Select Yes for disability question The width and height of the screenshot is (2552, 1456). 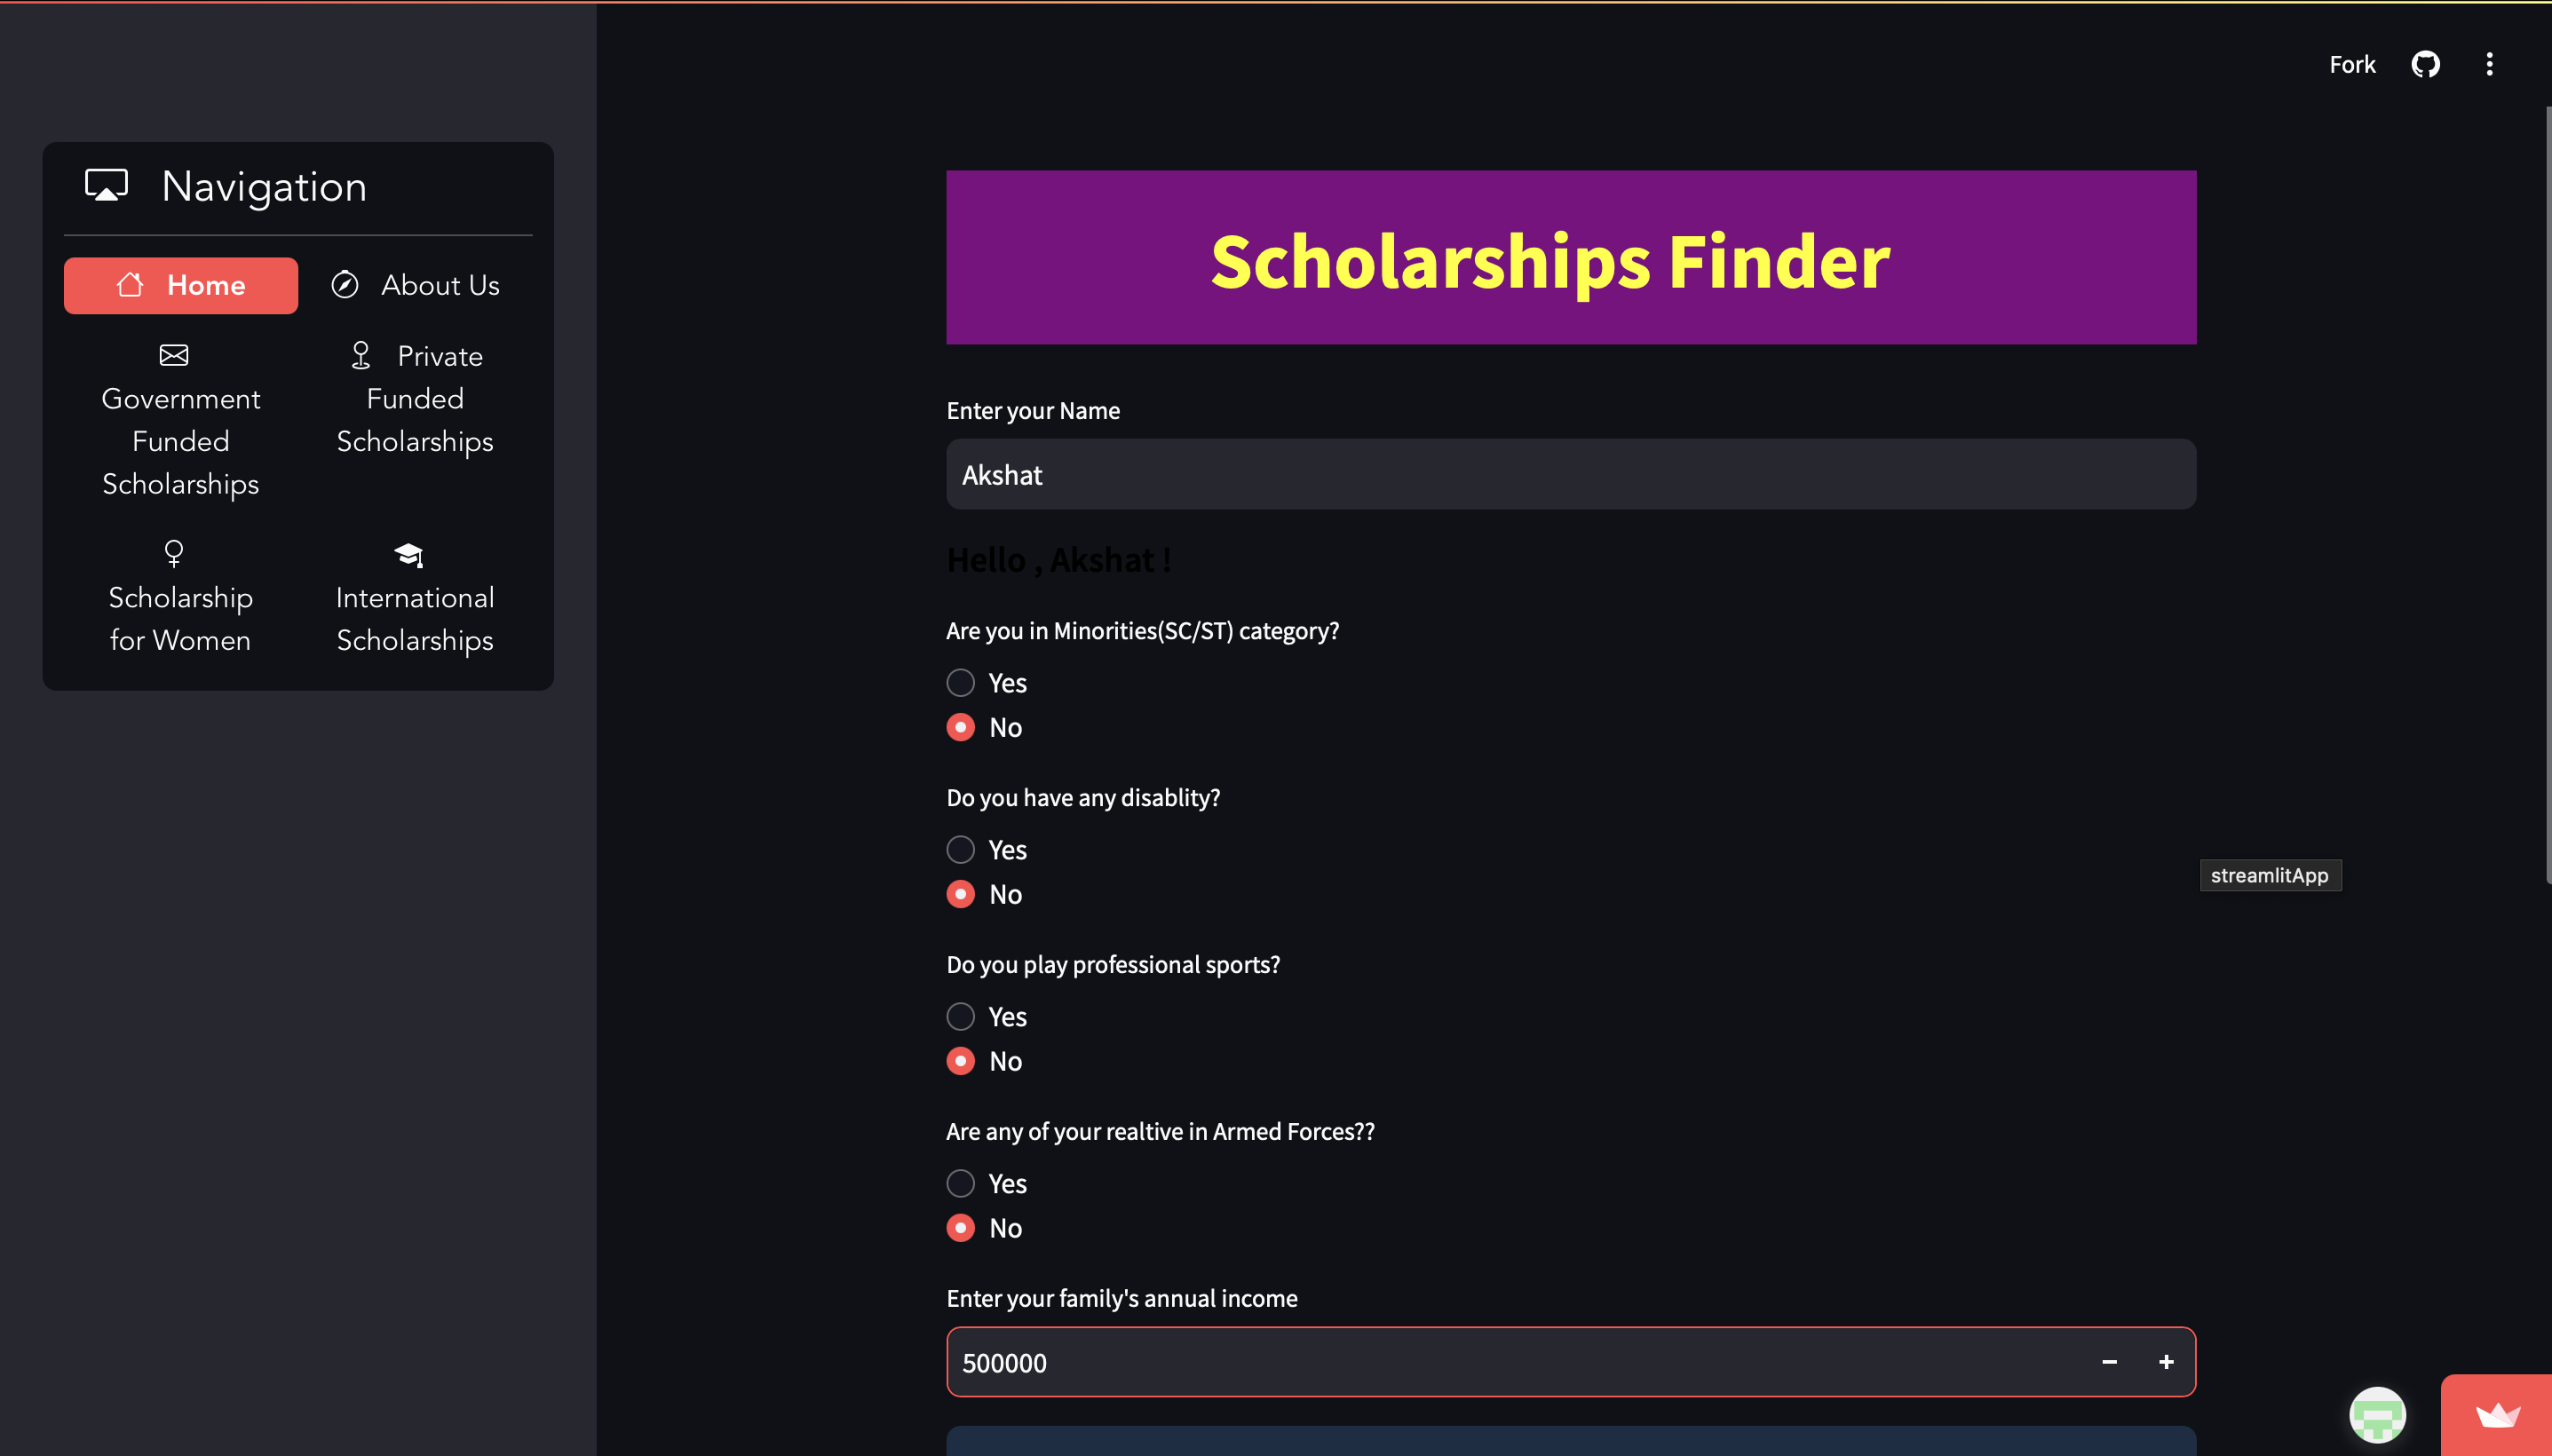[961, 850]
